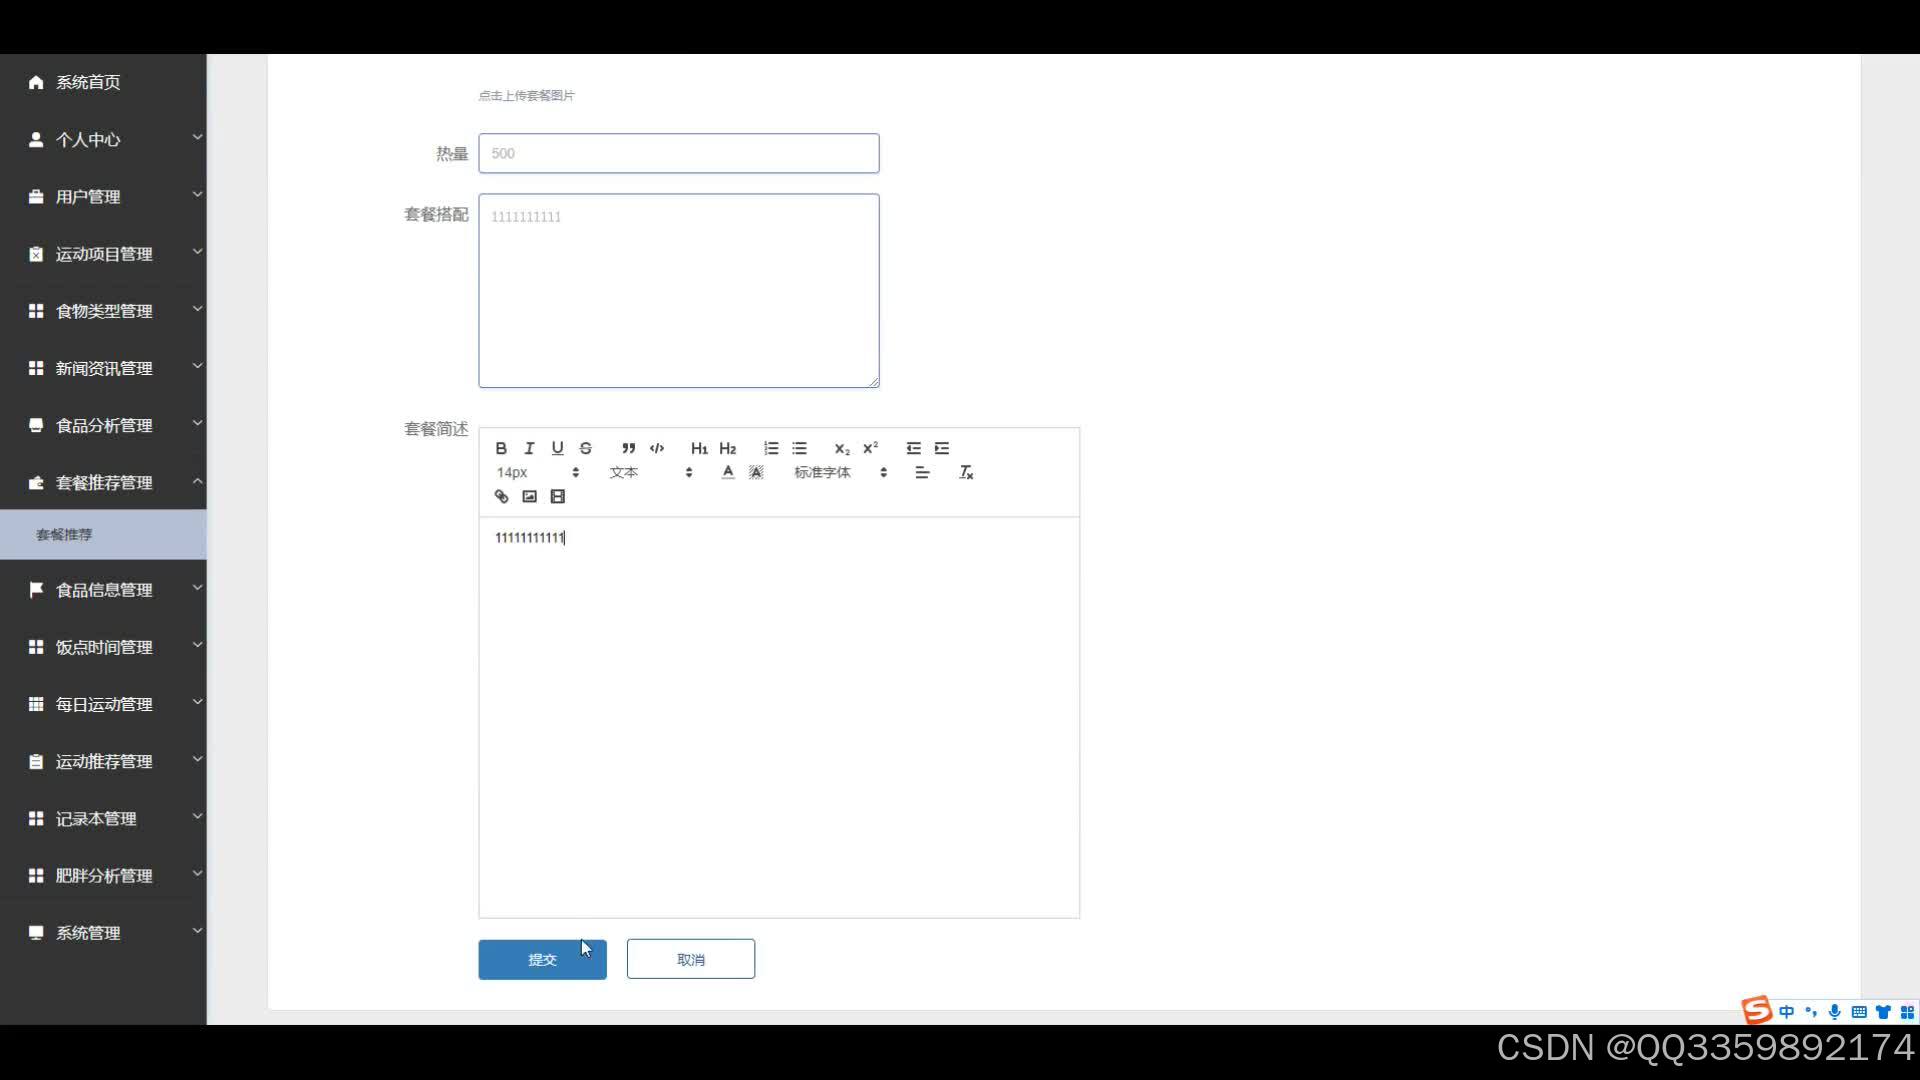
Task: Click inside the 套餐简述 rich text area
Action: click(x=779, y=717)
